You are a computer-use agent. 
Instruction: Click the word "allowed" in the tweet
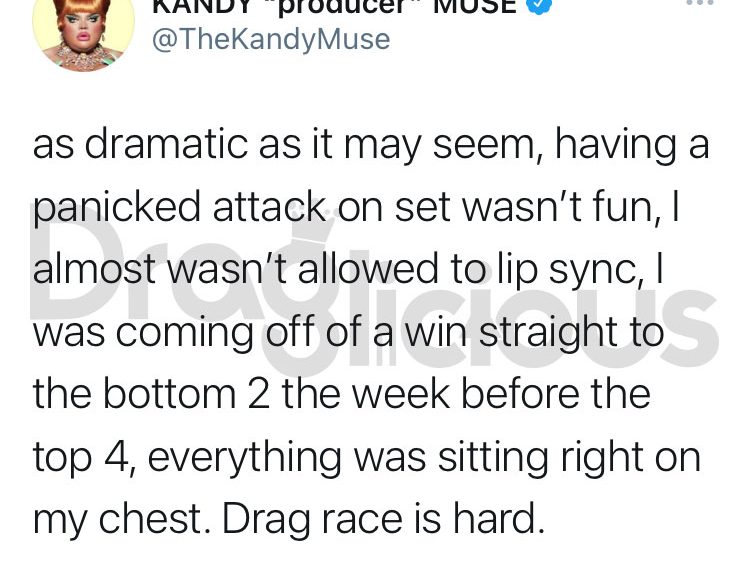click(368, 270)
